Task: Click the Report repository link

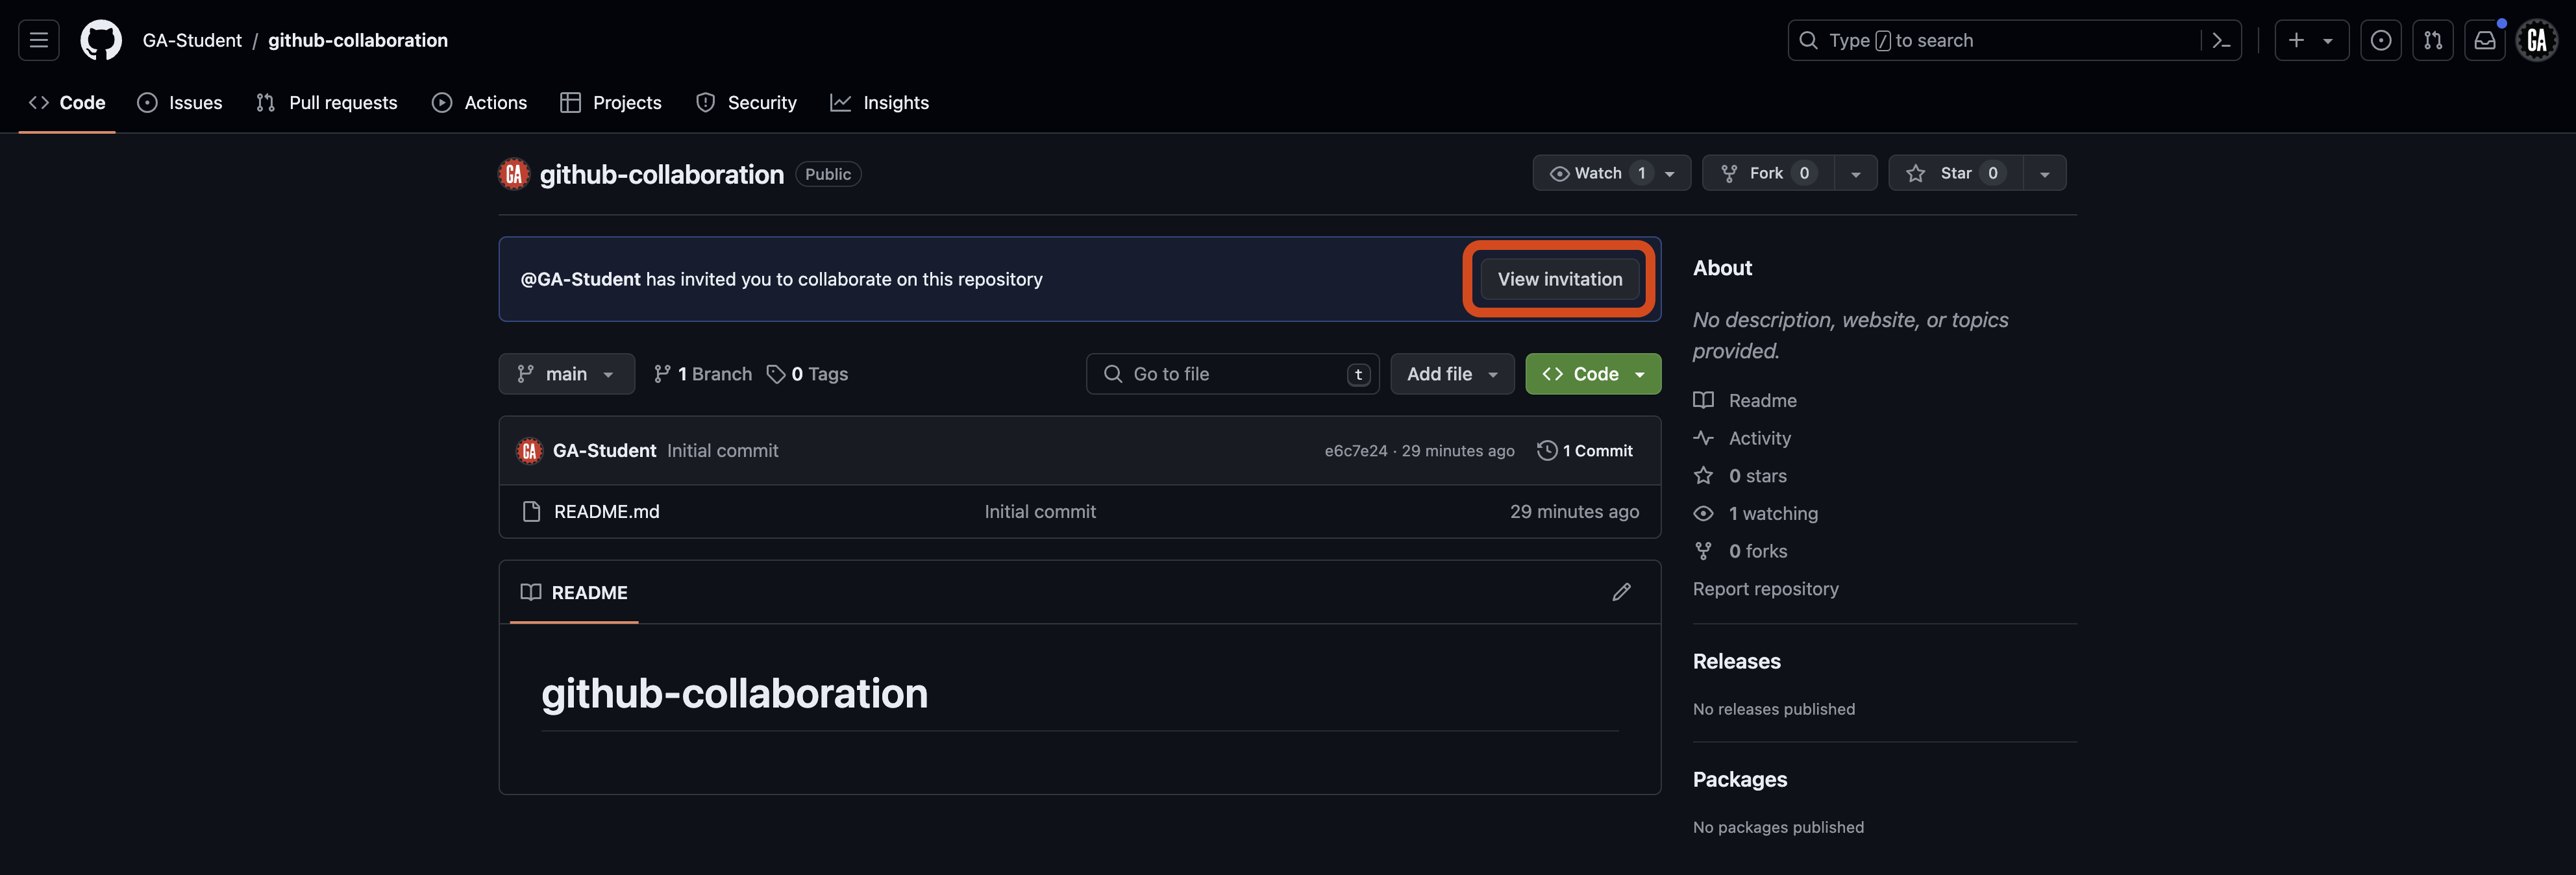Action: click(x=1765, y=589)
